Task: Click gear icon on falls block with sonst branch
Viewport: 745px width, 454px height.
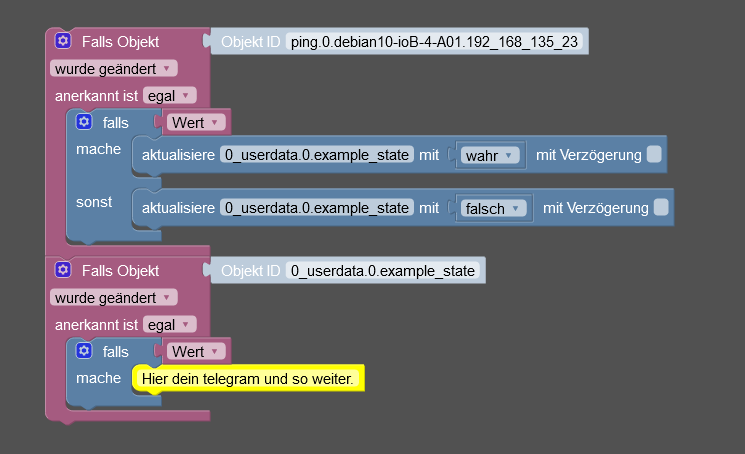Action: [84, 122]
